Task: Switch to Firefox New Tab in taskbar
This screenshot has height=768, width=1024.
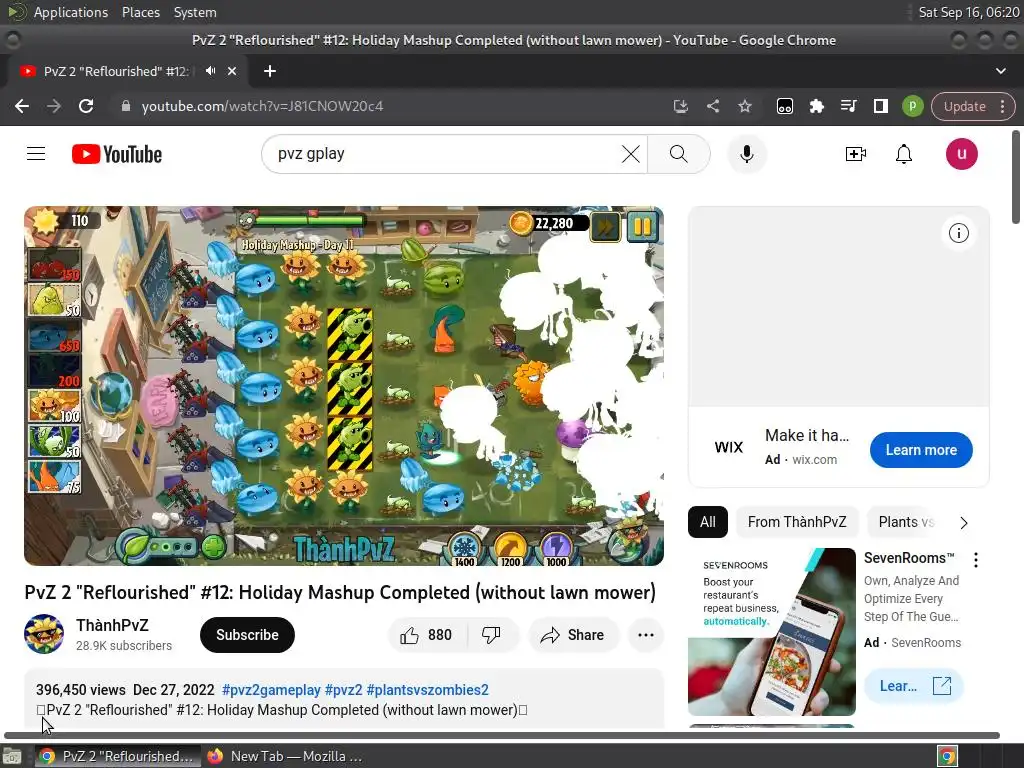Action: tap(285, 756)
